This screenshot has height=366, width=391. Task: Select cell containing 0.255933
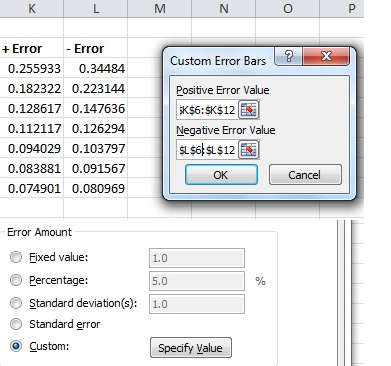(32, 68)
